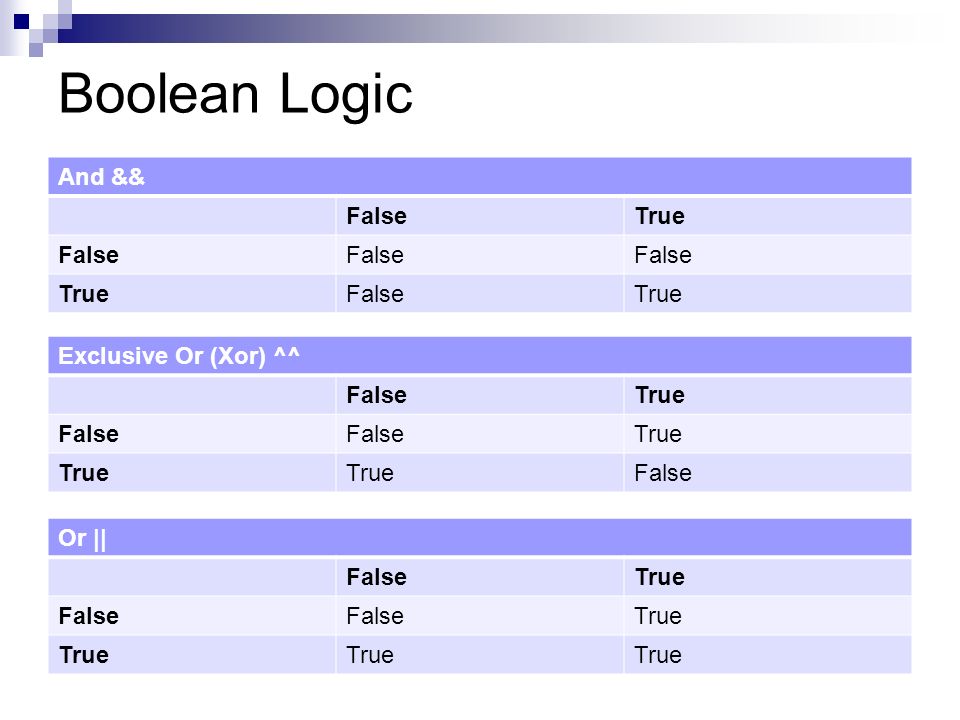Viewport: 960px width, 720px height.
Task: Click the Boolean Logic slide title
Action: pos(236,94)
